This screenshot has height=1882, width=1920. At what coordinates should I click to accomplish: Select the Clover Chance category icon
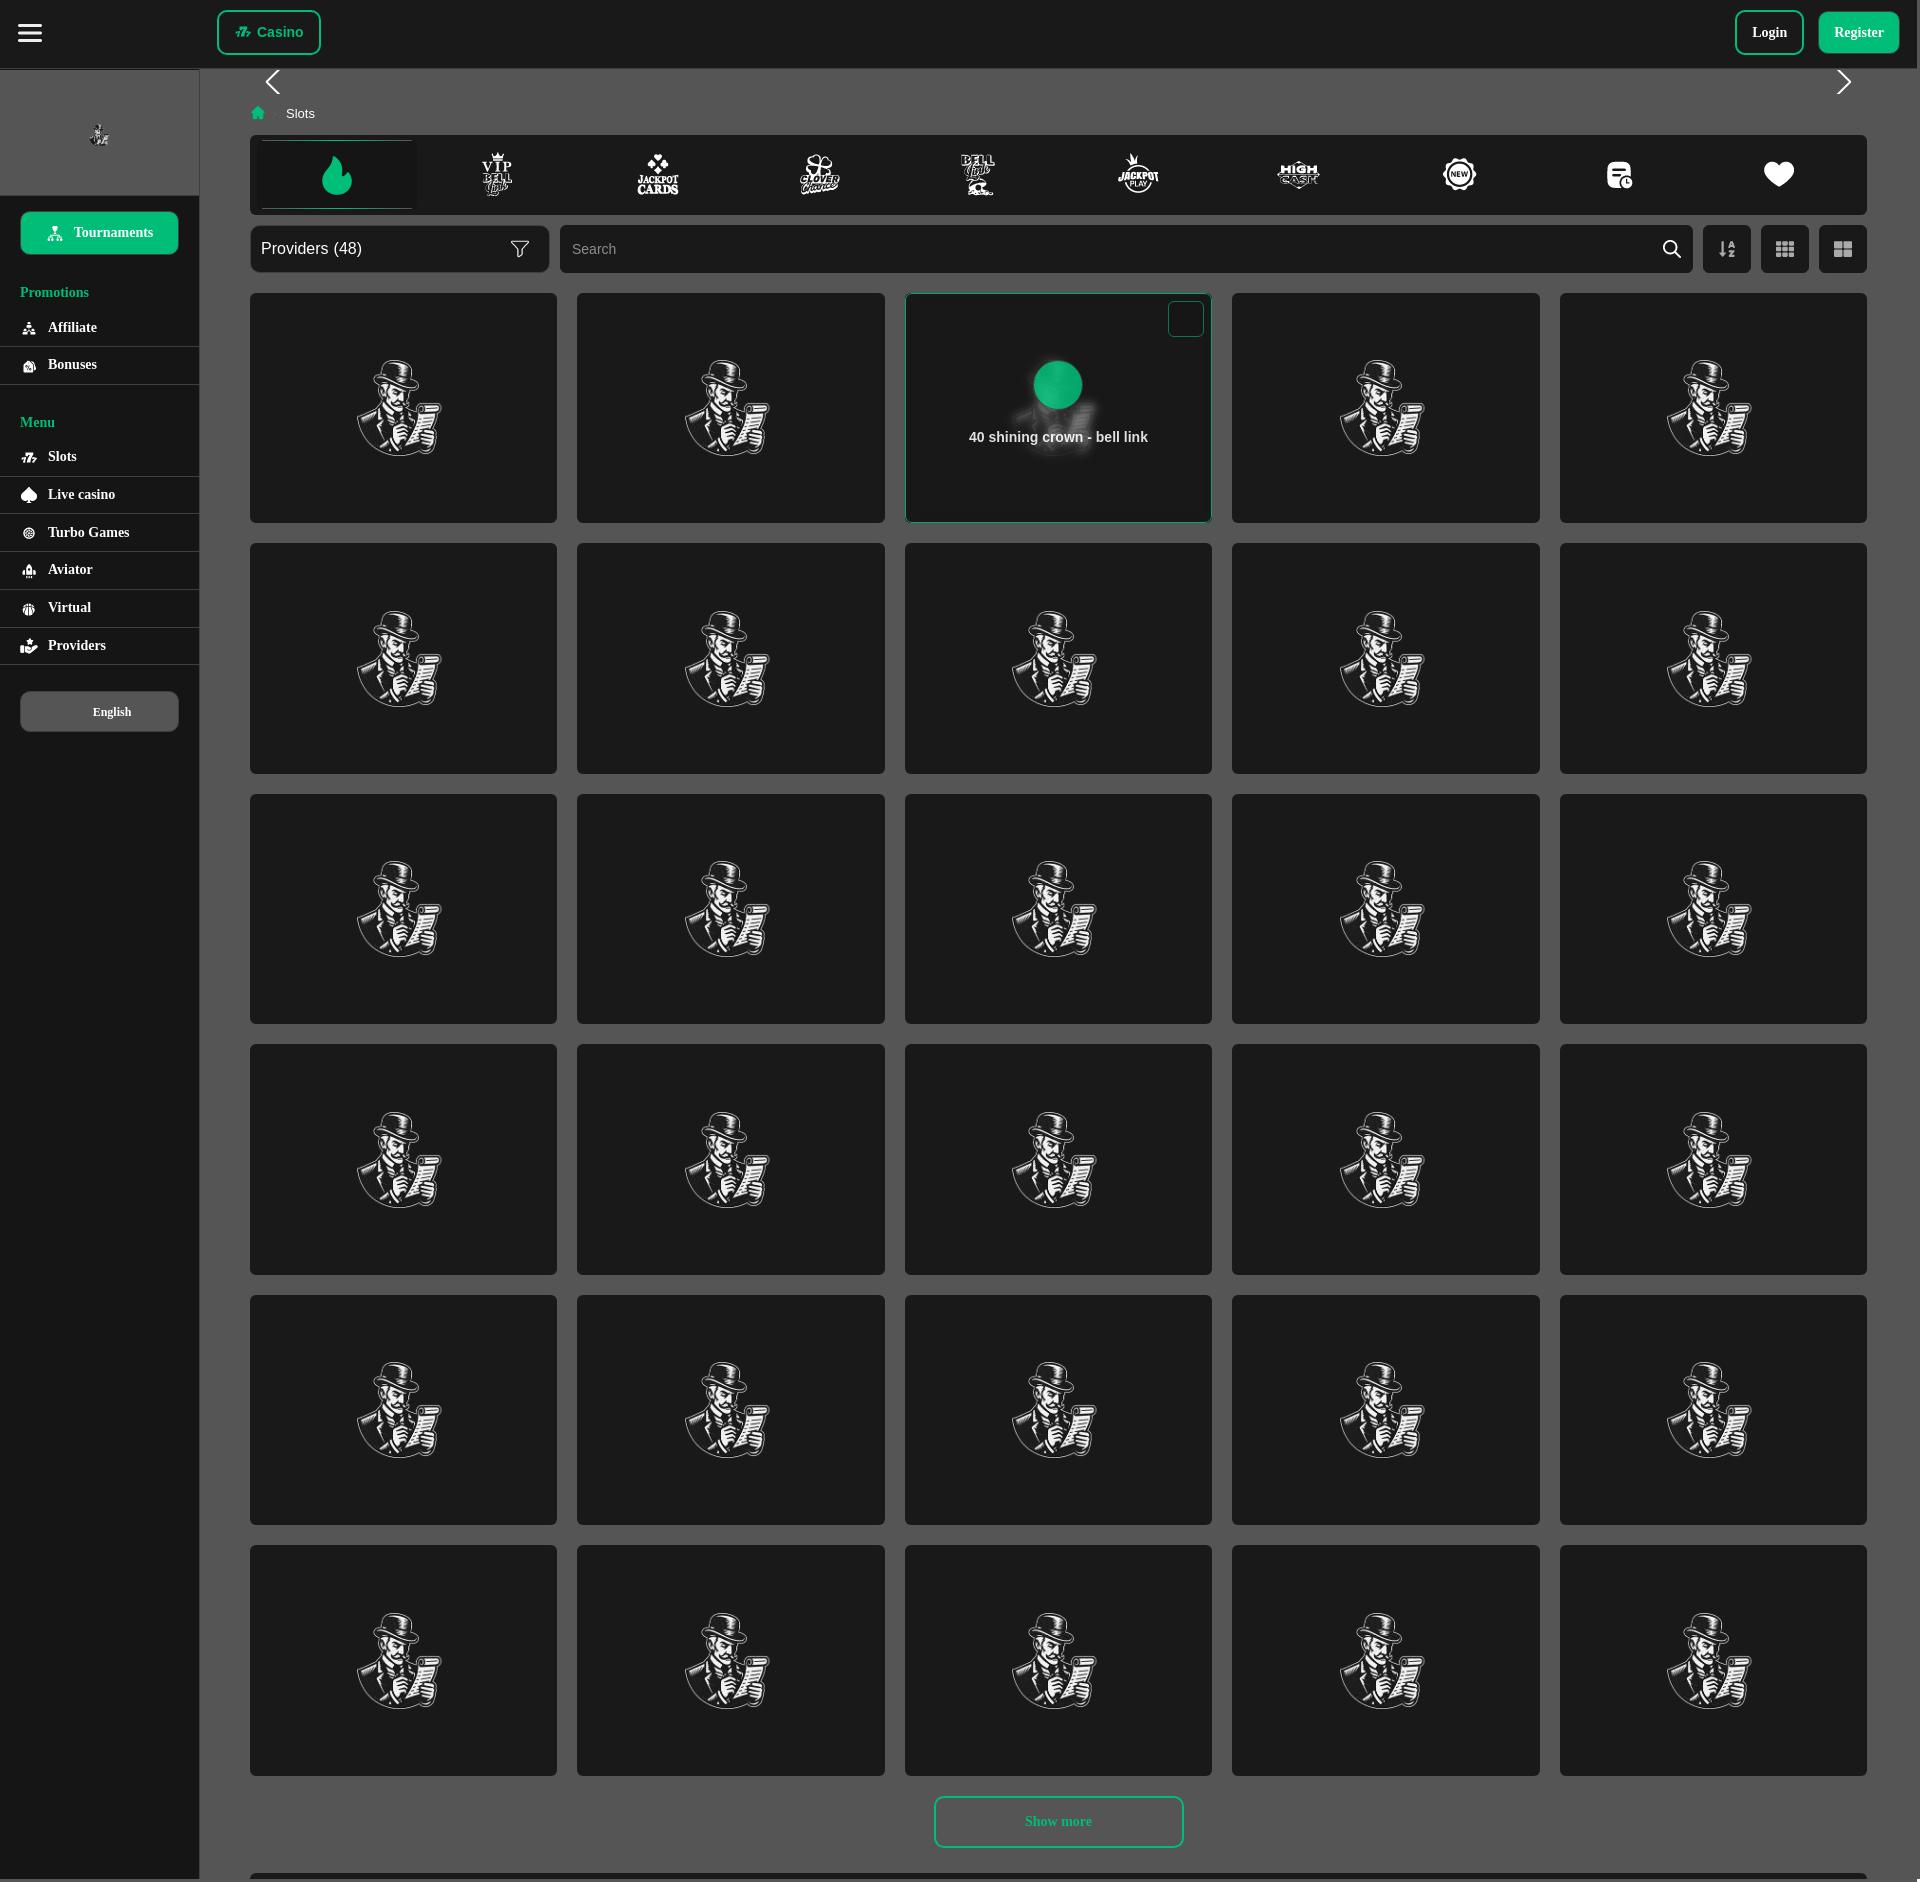tap(819, 175)
